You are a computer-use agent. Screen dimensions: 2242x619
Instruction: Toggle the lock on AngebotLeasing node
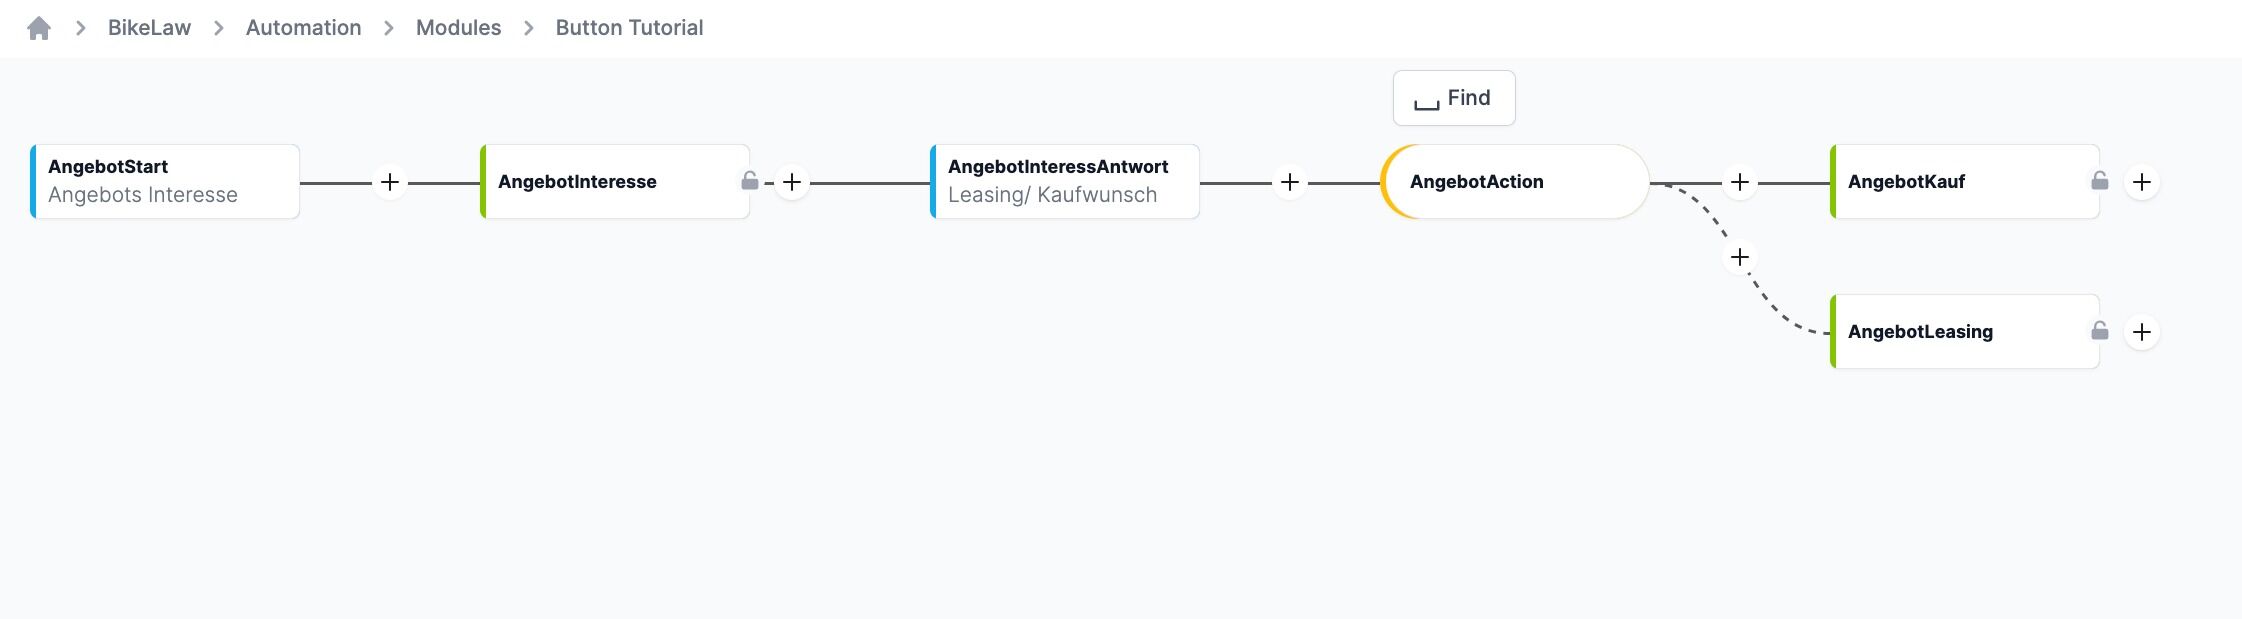click(x=2100, y=331)
